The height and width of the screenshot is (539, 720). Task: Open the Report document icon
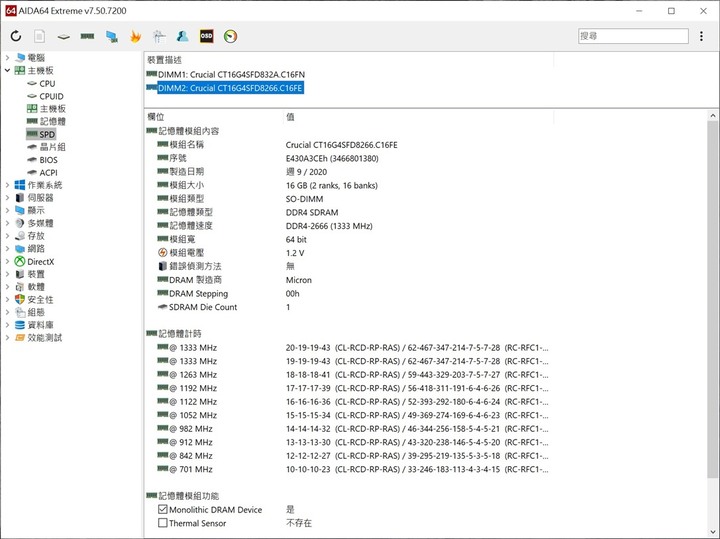39,36
